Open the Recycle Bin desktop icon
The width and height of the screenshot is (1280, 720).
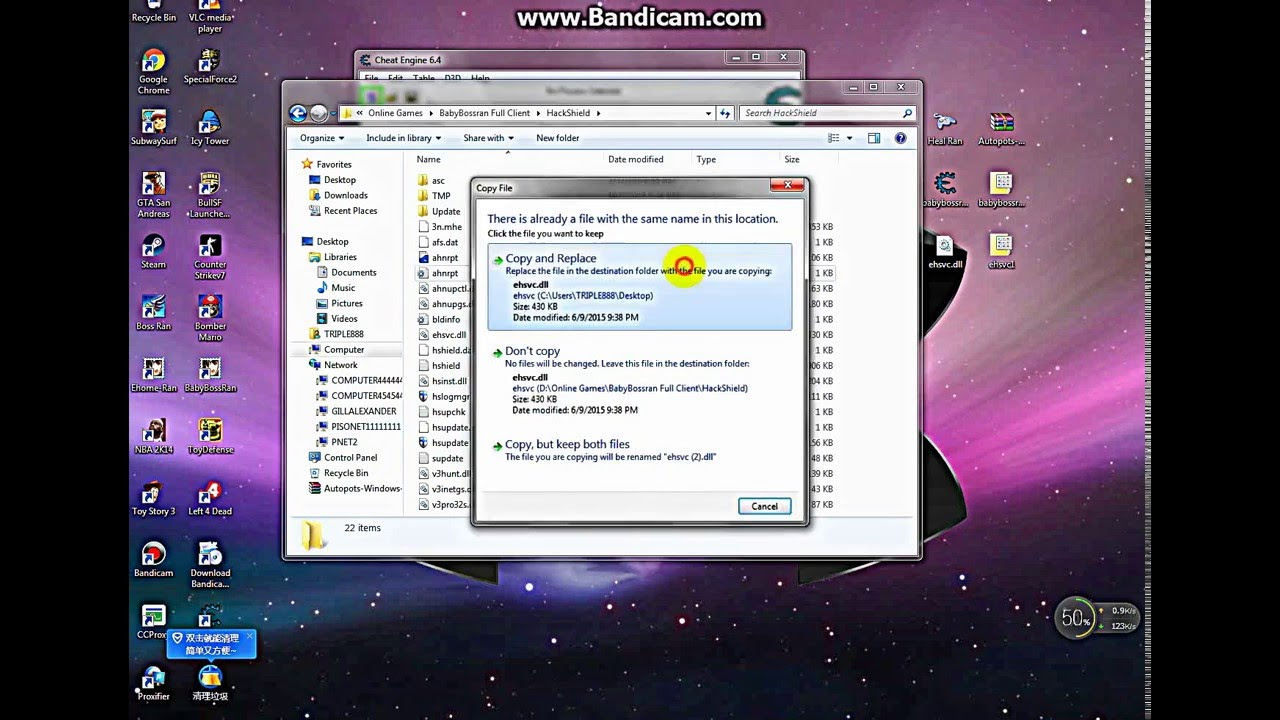[x=153, y=11]
